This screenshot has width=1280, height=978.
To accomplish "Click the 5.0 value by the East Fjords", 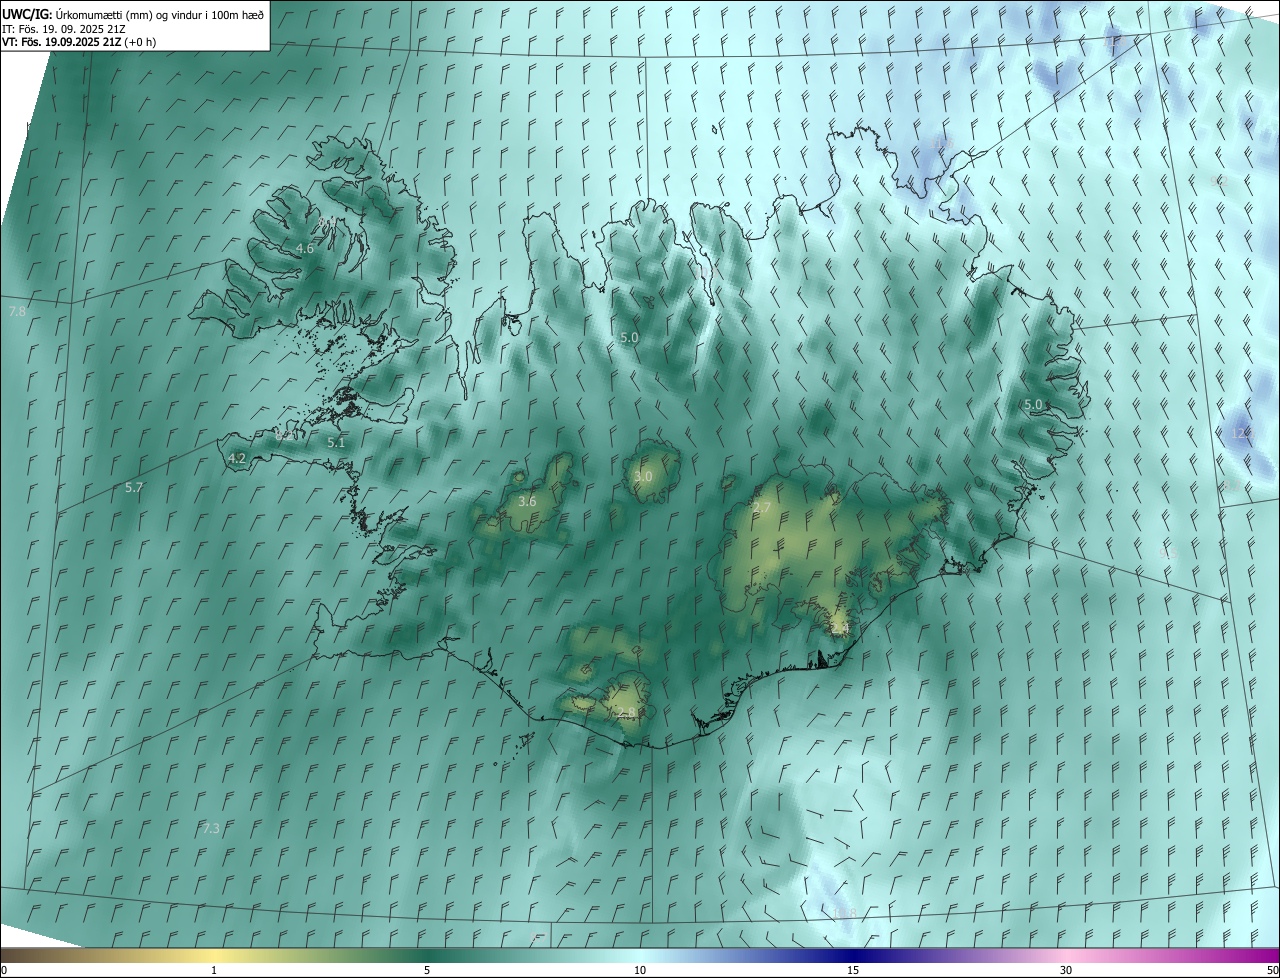I will pos(1033,404).
